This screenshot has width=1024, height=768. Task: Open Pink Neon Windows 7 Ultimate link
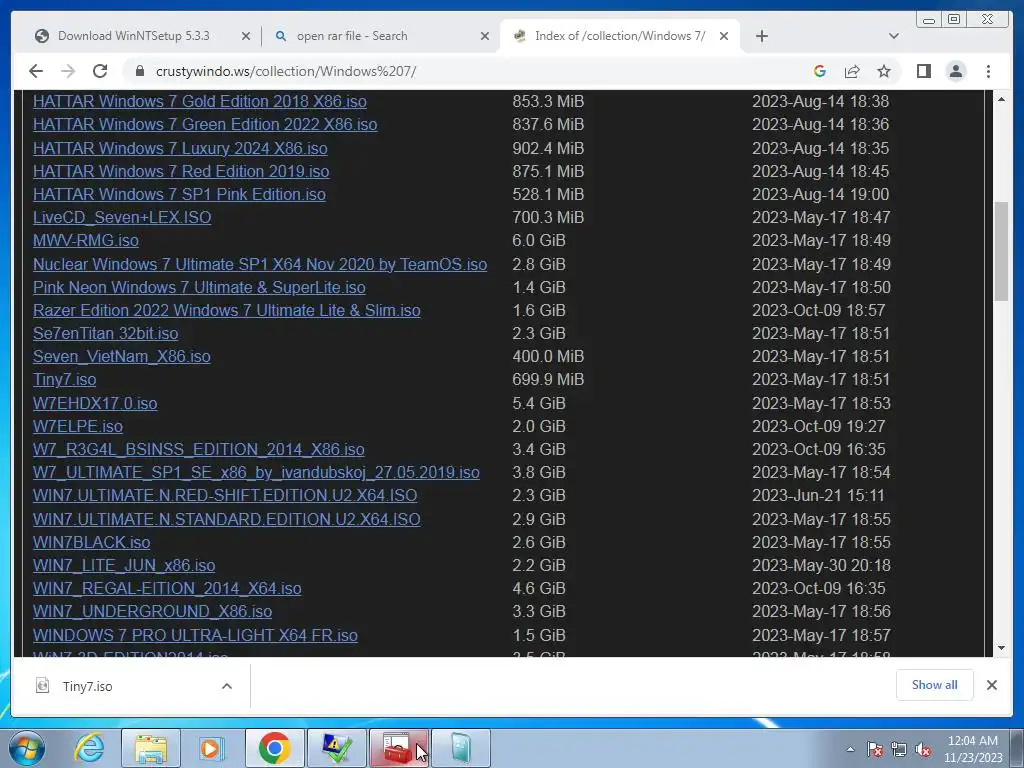(x=199, y=287)
